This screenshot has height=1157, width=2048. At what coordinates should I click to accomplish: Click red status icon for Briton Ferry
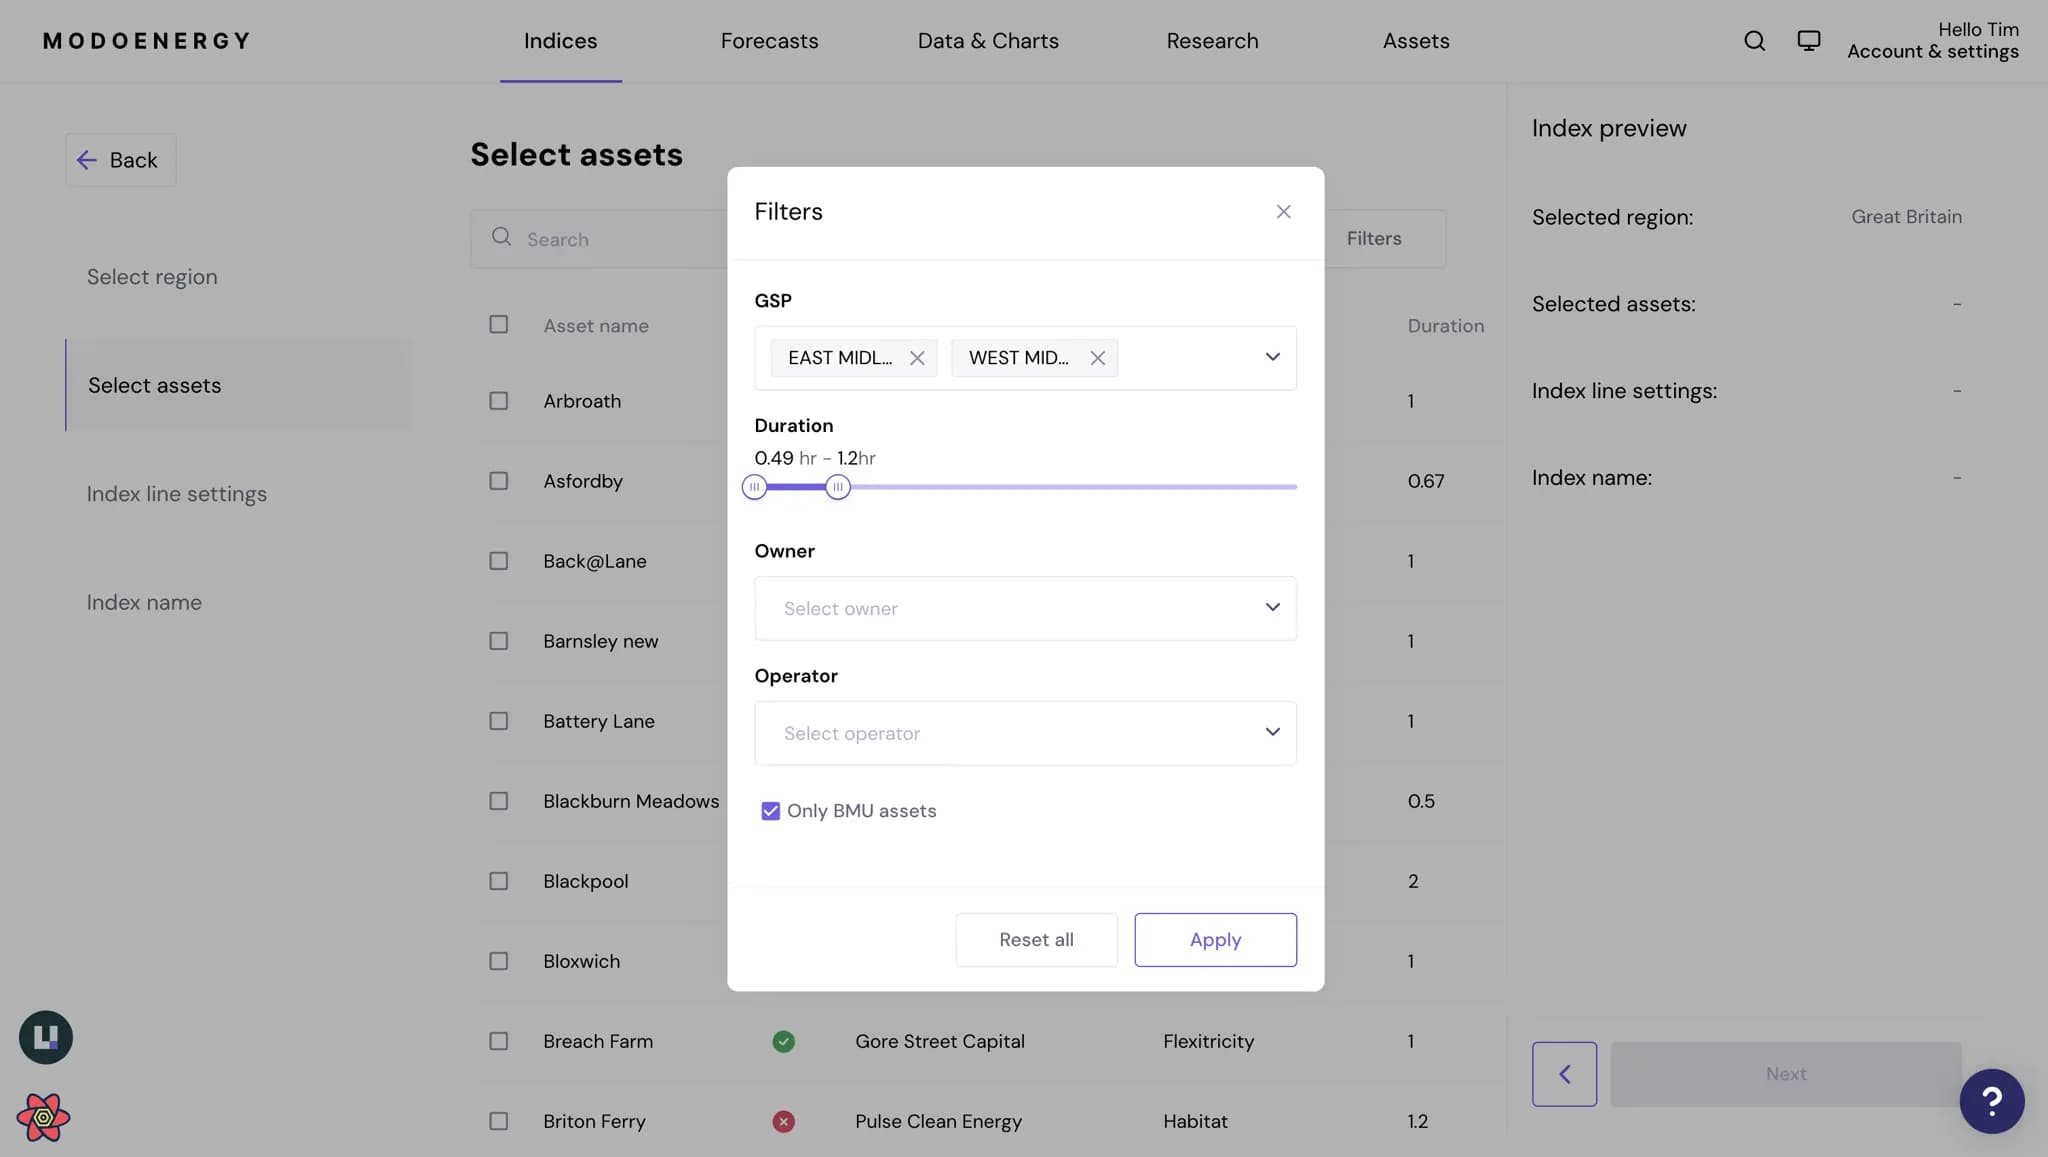[783, 1122]
